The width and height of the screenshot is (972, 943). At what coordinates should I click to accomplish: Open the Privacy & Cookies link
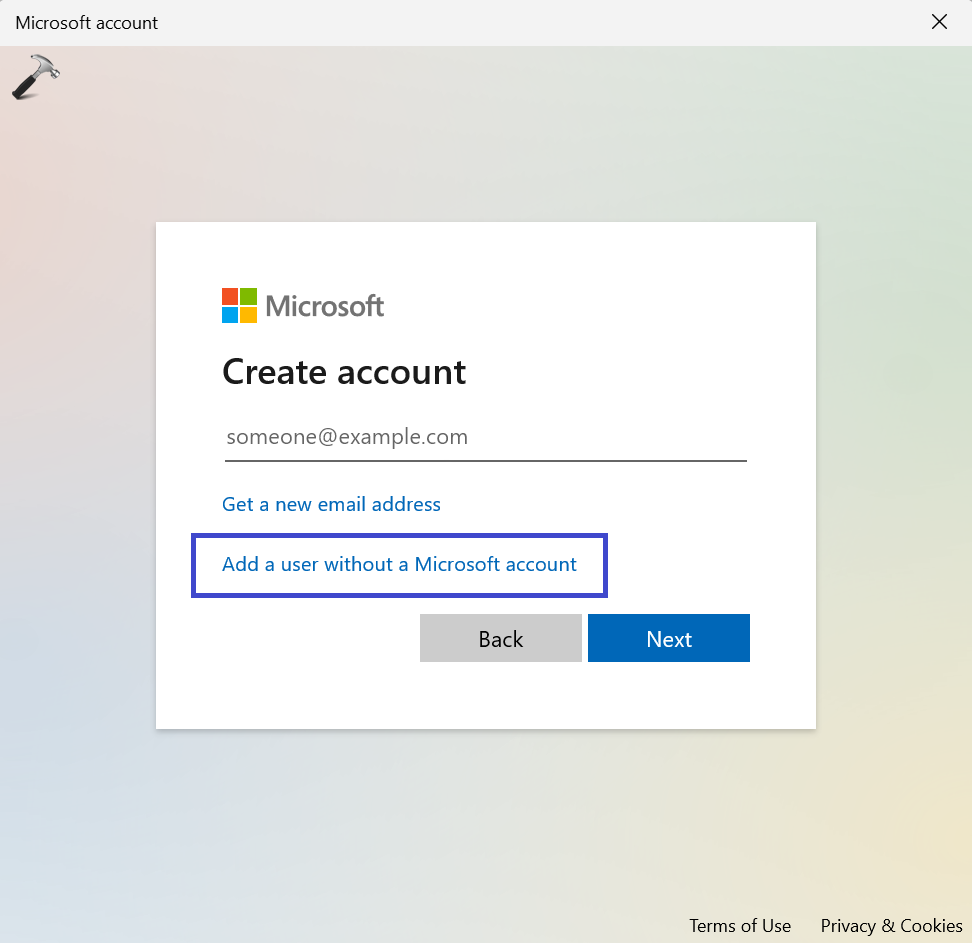pos(891,925)
